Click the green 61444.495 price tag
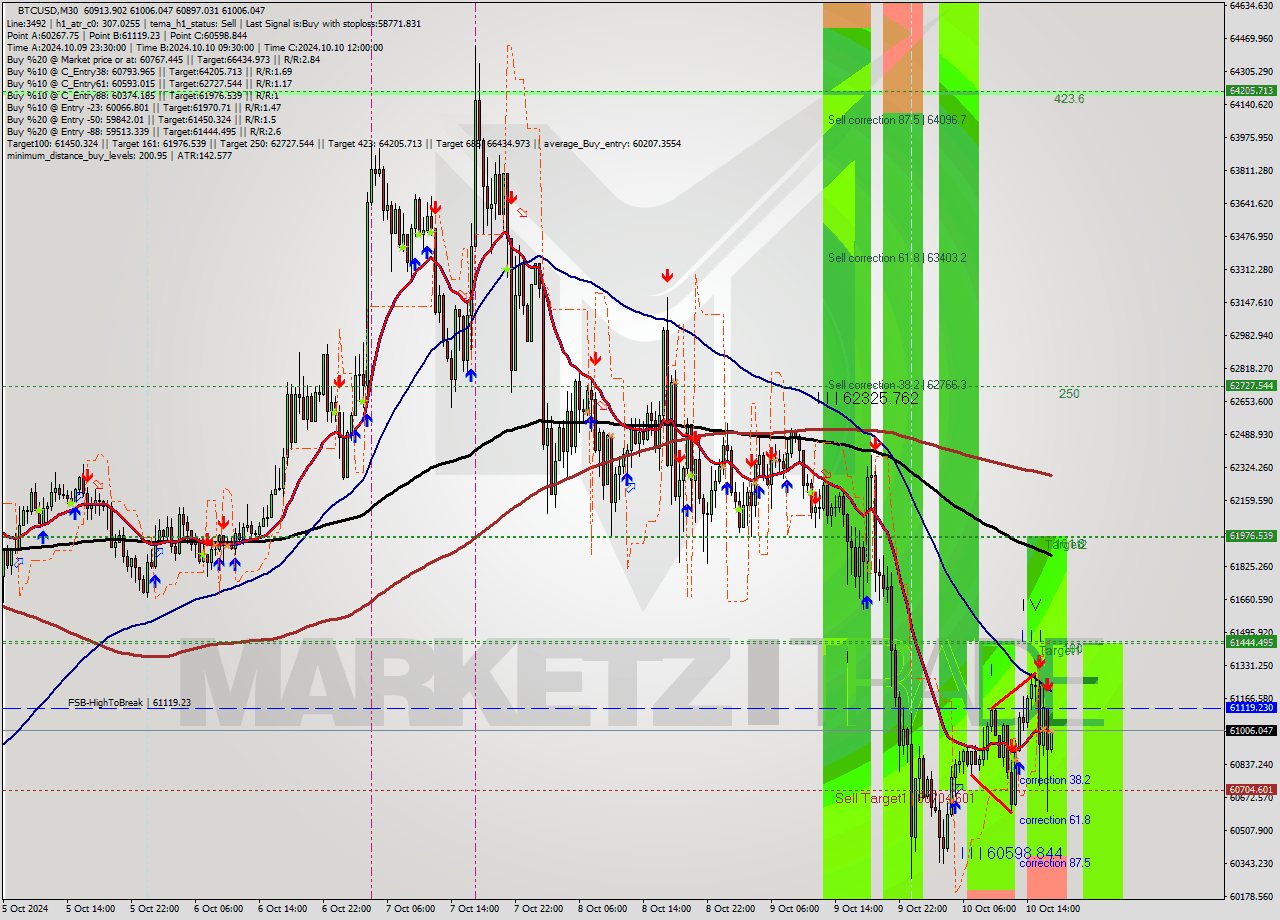 pyautogui.click(x=1250, y=642)
